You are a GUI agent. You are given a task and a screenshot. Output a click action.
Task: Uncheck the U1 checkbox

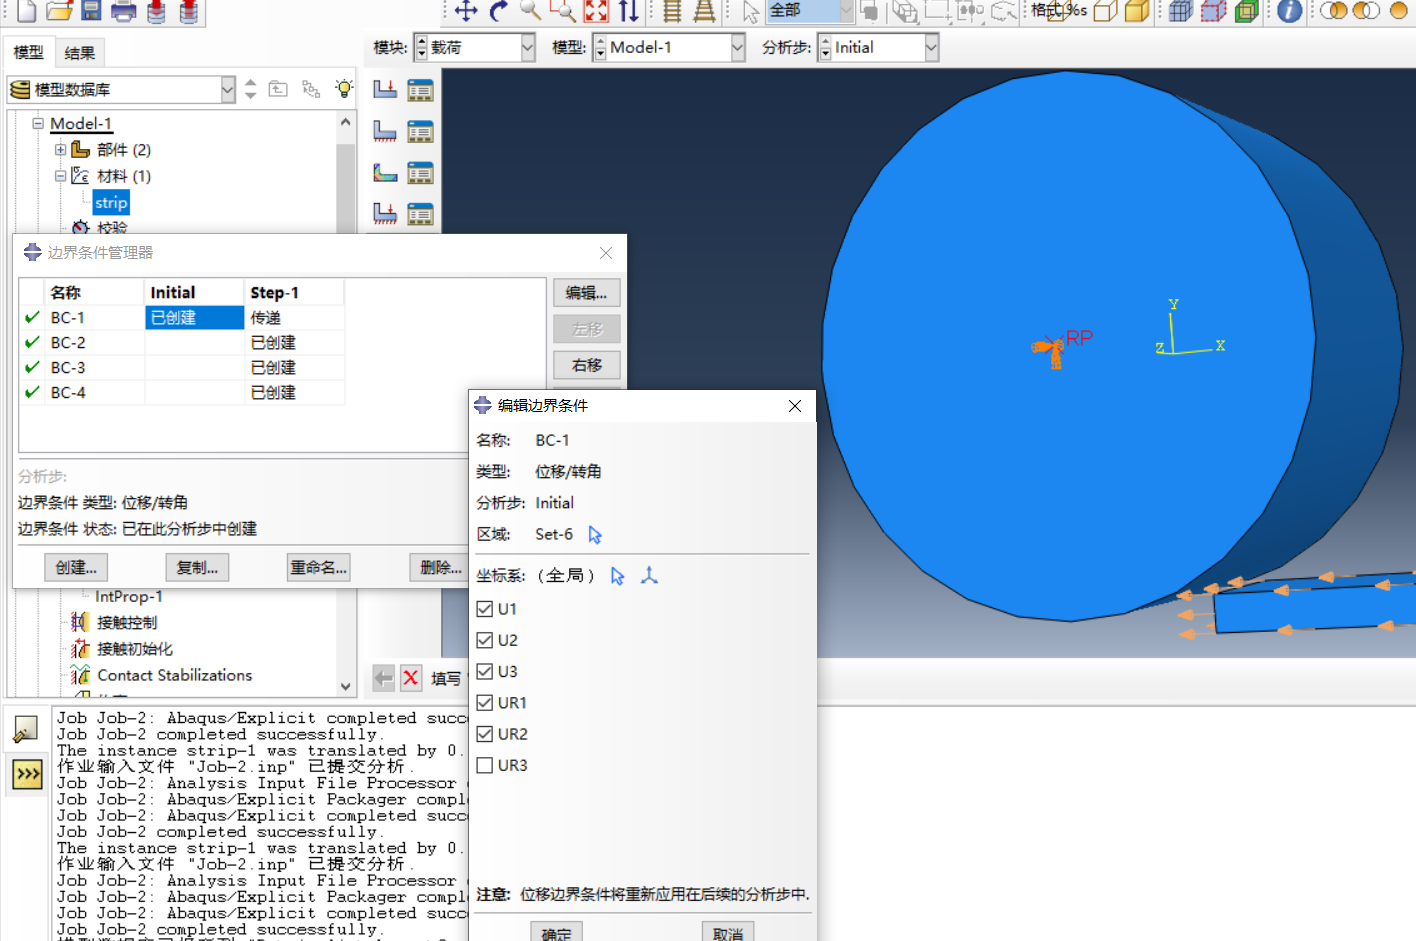click(x=485, y=609)
